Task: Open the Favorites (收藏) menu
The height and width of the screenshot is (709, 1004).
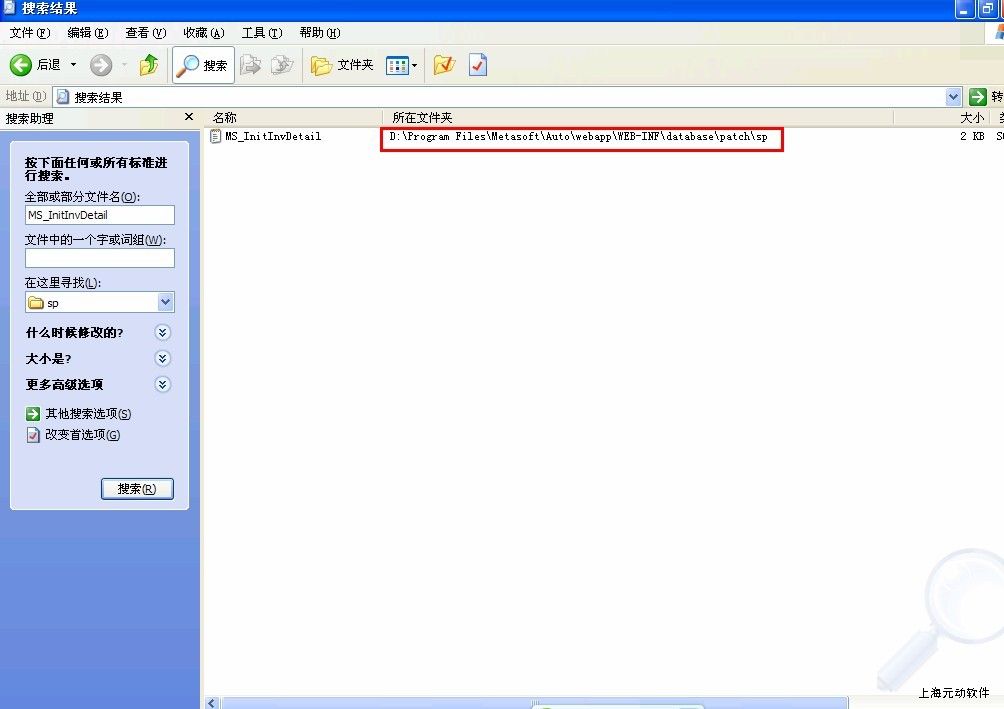Action: click(x=203, y=33)
